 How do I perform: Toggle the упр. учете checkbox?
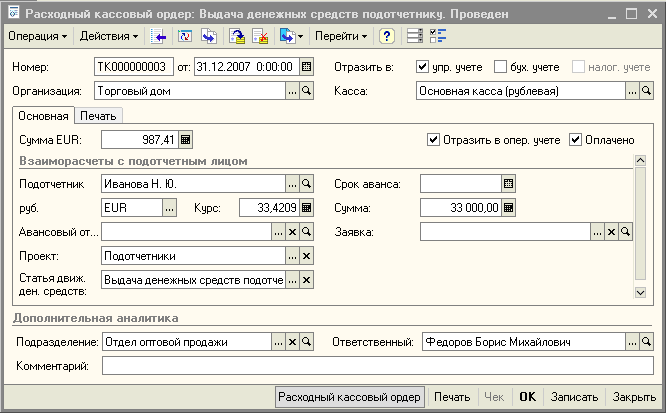[x=424, y=67]
